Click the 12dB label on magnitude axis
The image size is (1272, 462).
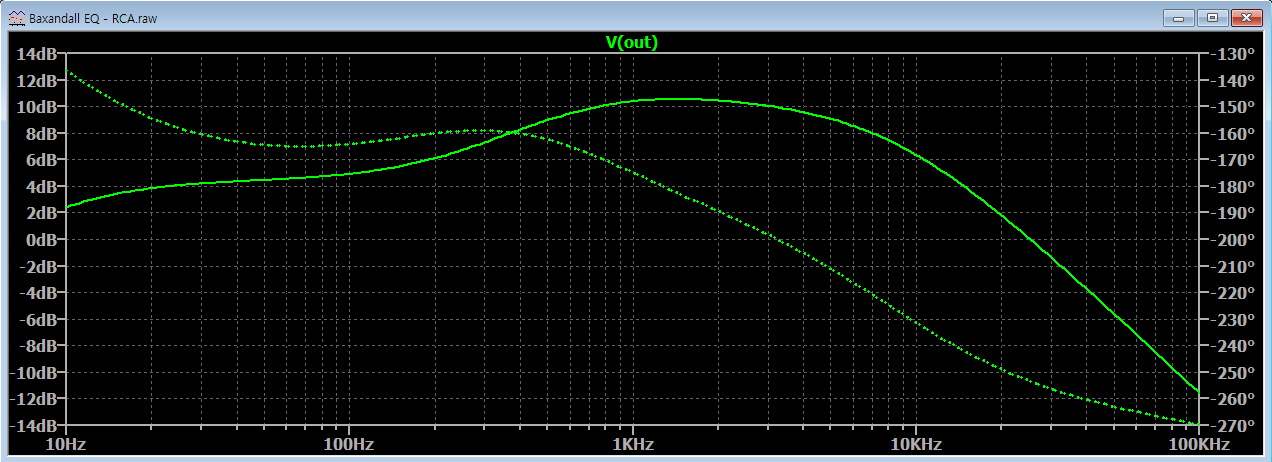[x=39, y=80]
